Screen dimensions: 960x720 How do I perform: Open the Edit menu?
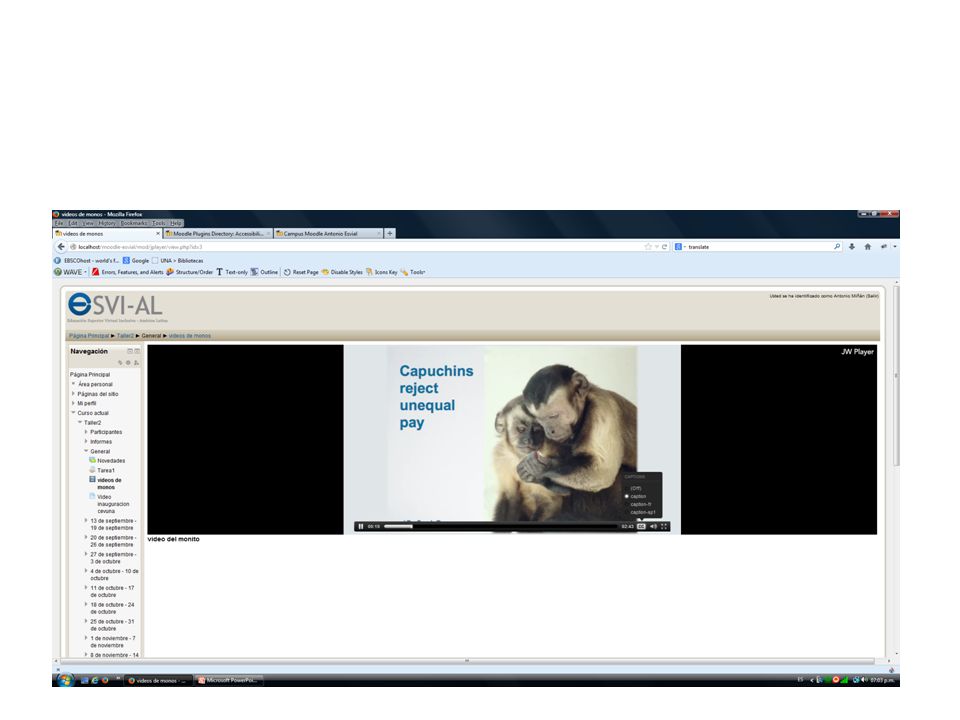click(73, 223)
